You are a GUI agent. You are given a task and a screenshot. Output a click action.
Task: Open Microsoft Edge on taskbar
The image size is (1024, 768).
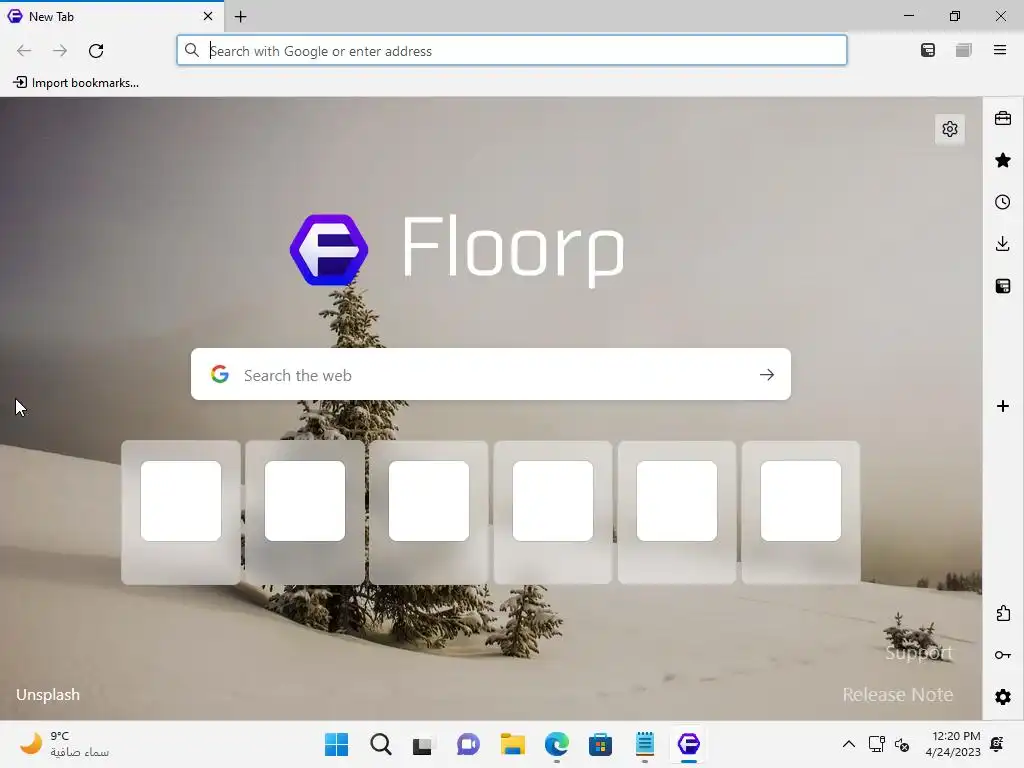click(x=556, y=744)
